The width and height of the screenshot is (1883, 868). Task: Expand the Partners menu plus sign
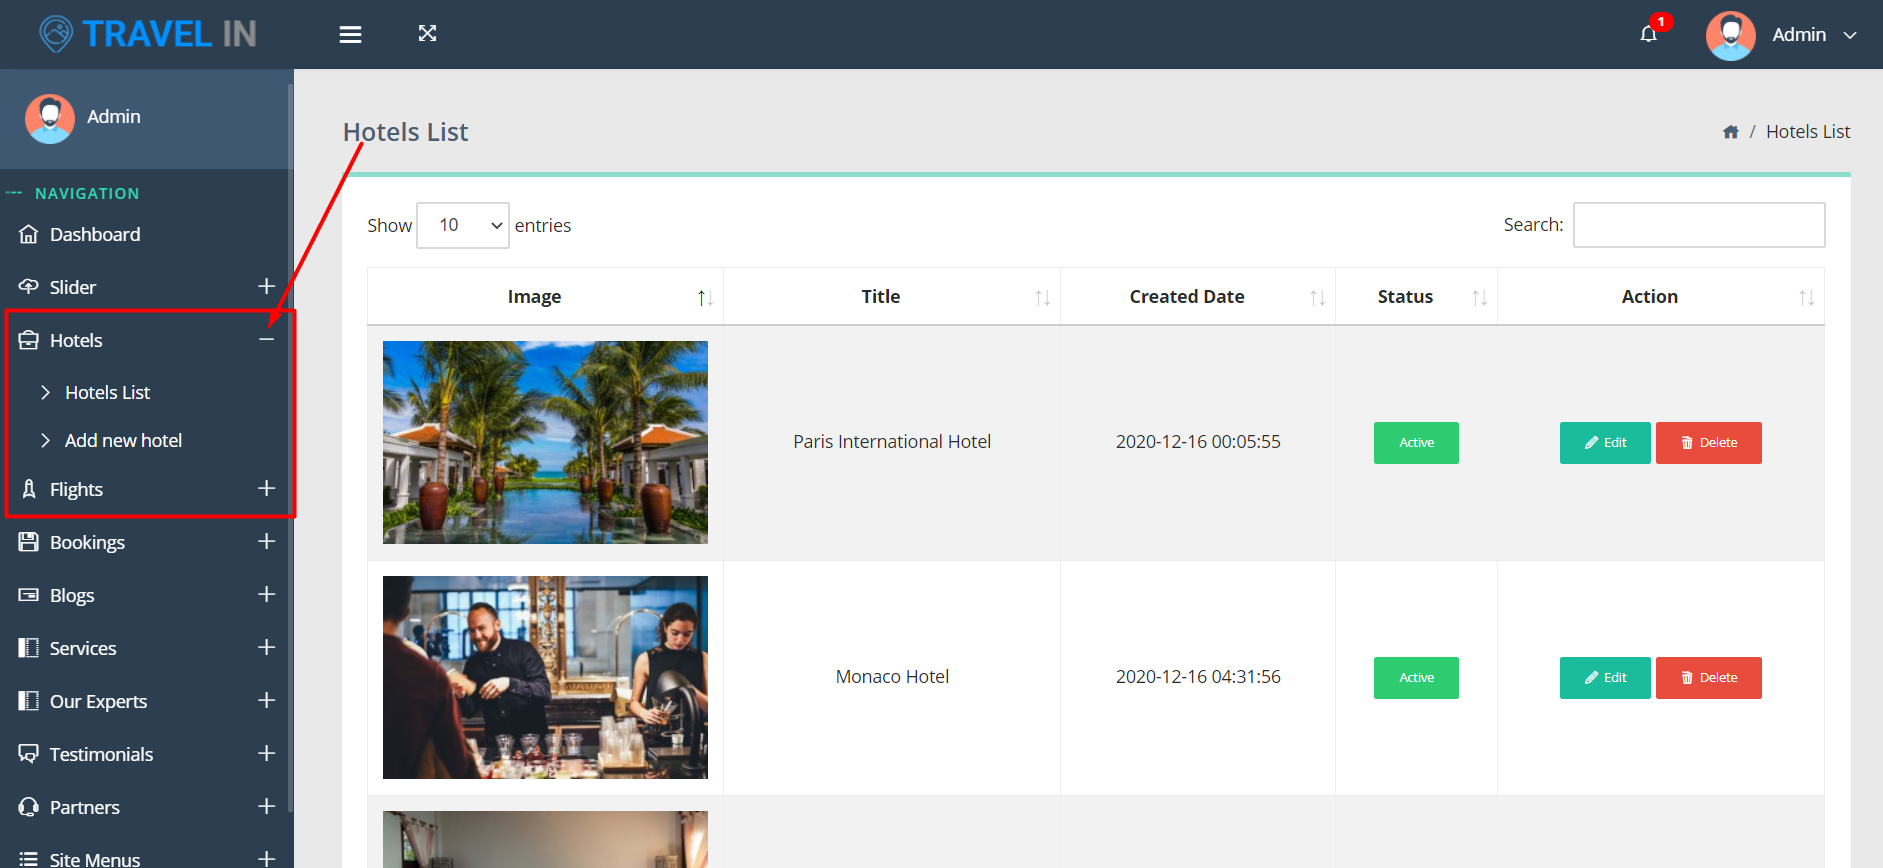point(266,806)
